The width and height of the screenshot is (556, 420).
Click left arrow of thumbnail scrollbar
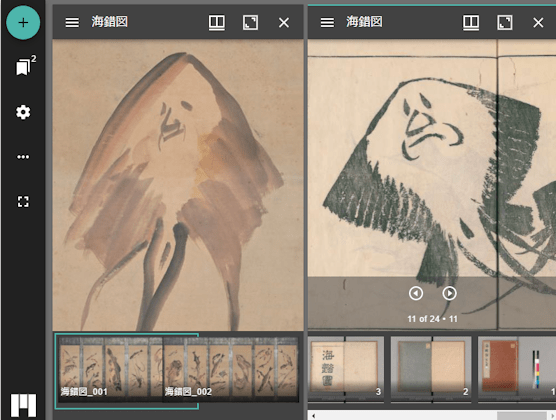click(313, 416)
